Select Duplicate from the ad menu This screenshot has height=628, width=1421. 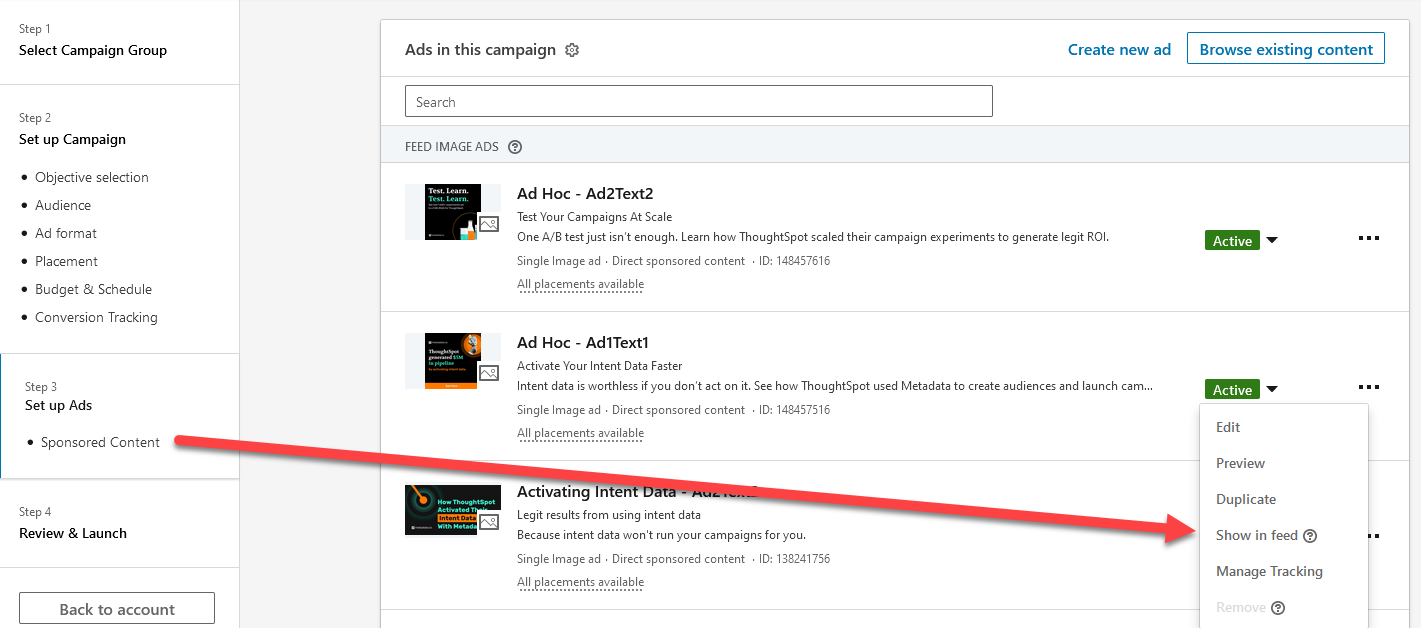1245,499
